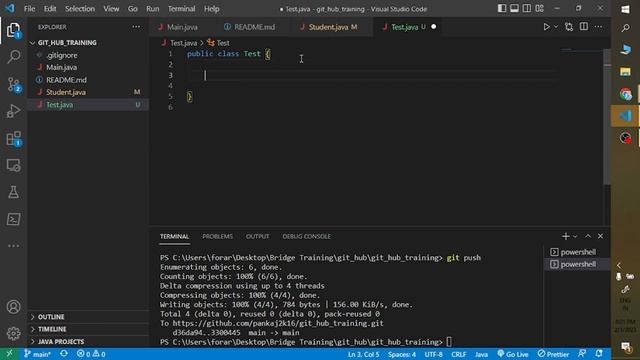The image size is (640, 360).
Task: Open the Manage gear settings
Action: point(13,333)
